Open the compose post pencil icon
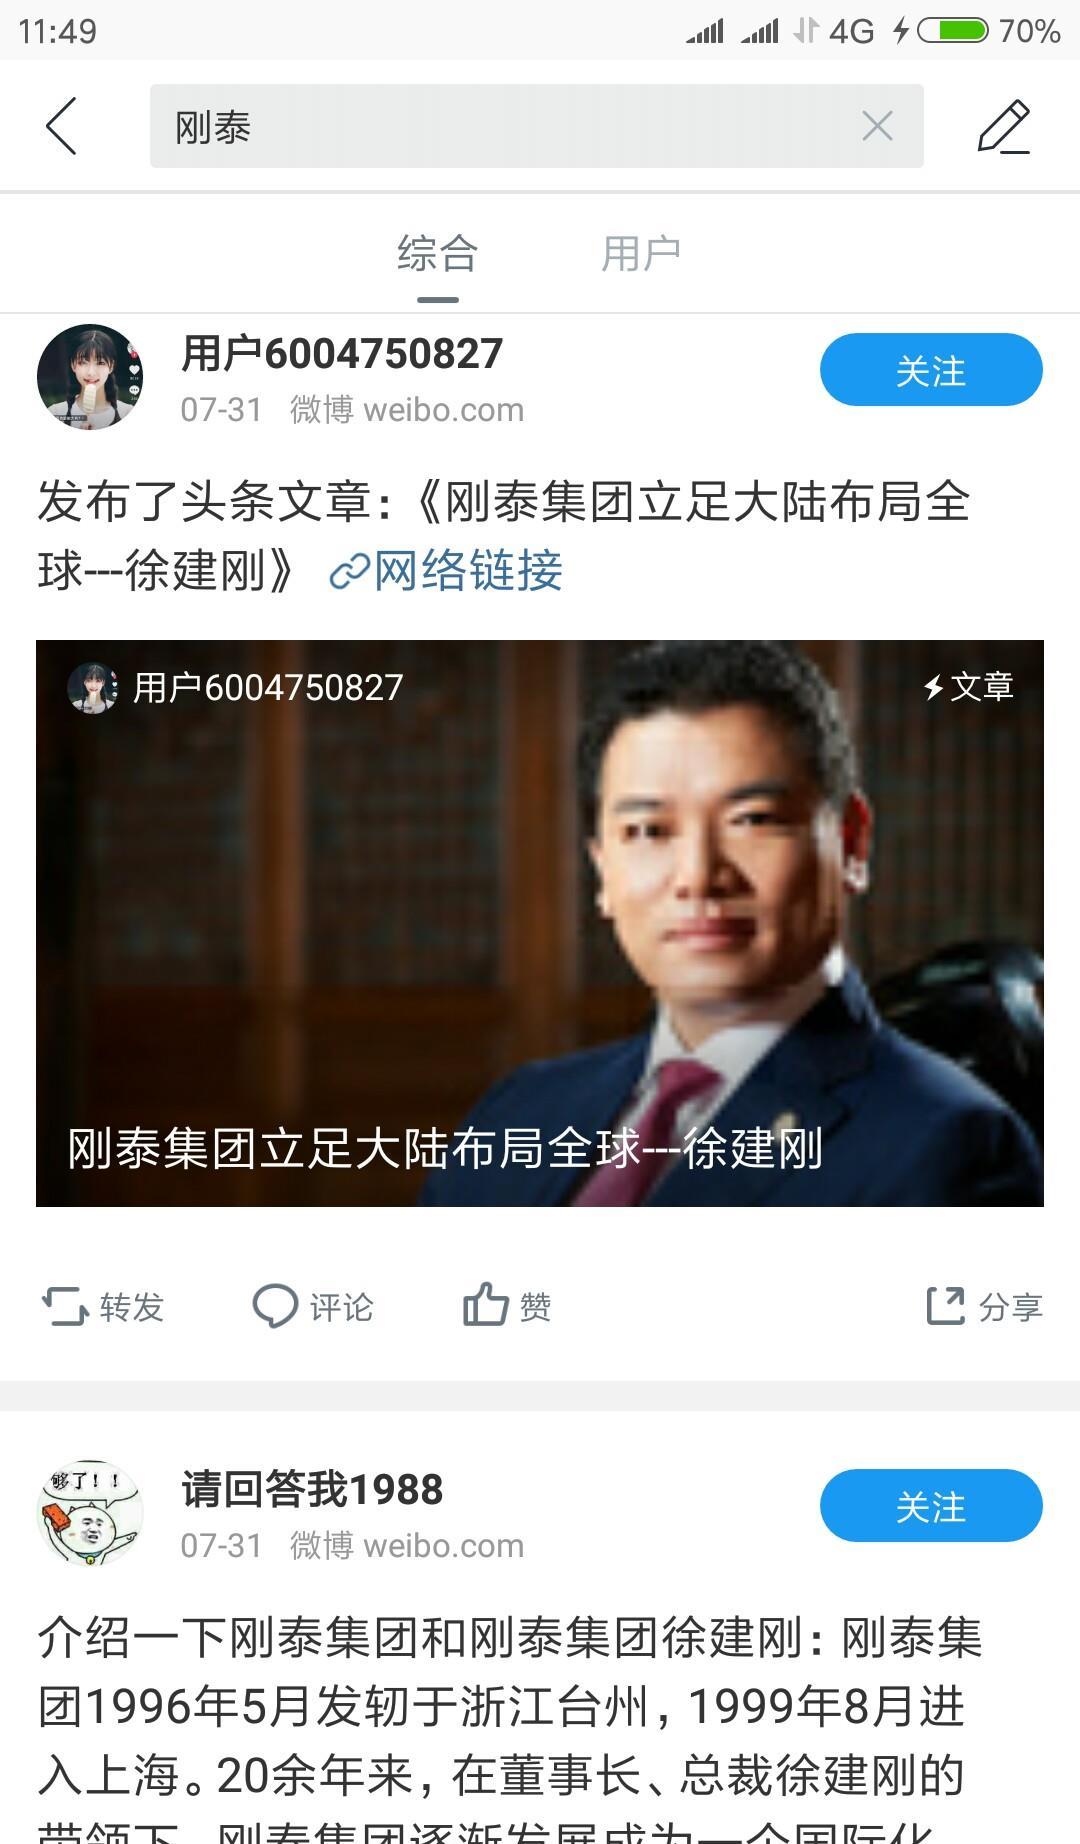This screenshot has width=1080, height=1844. pos(1004,126)
